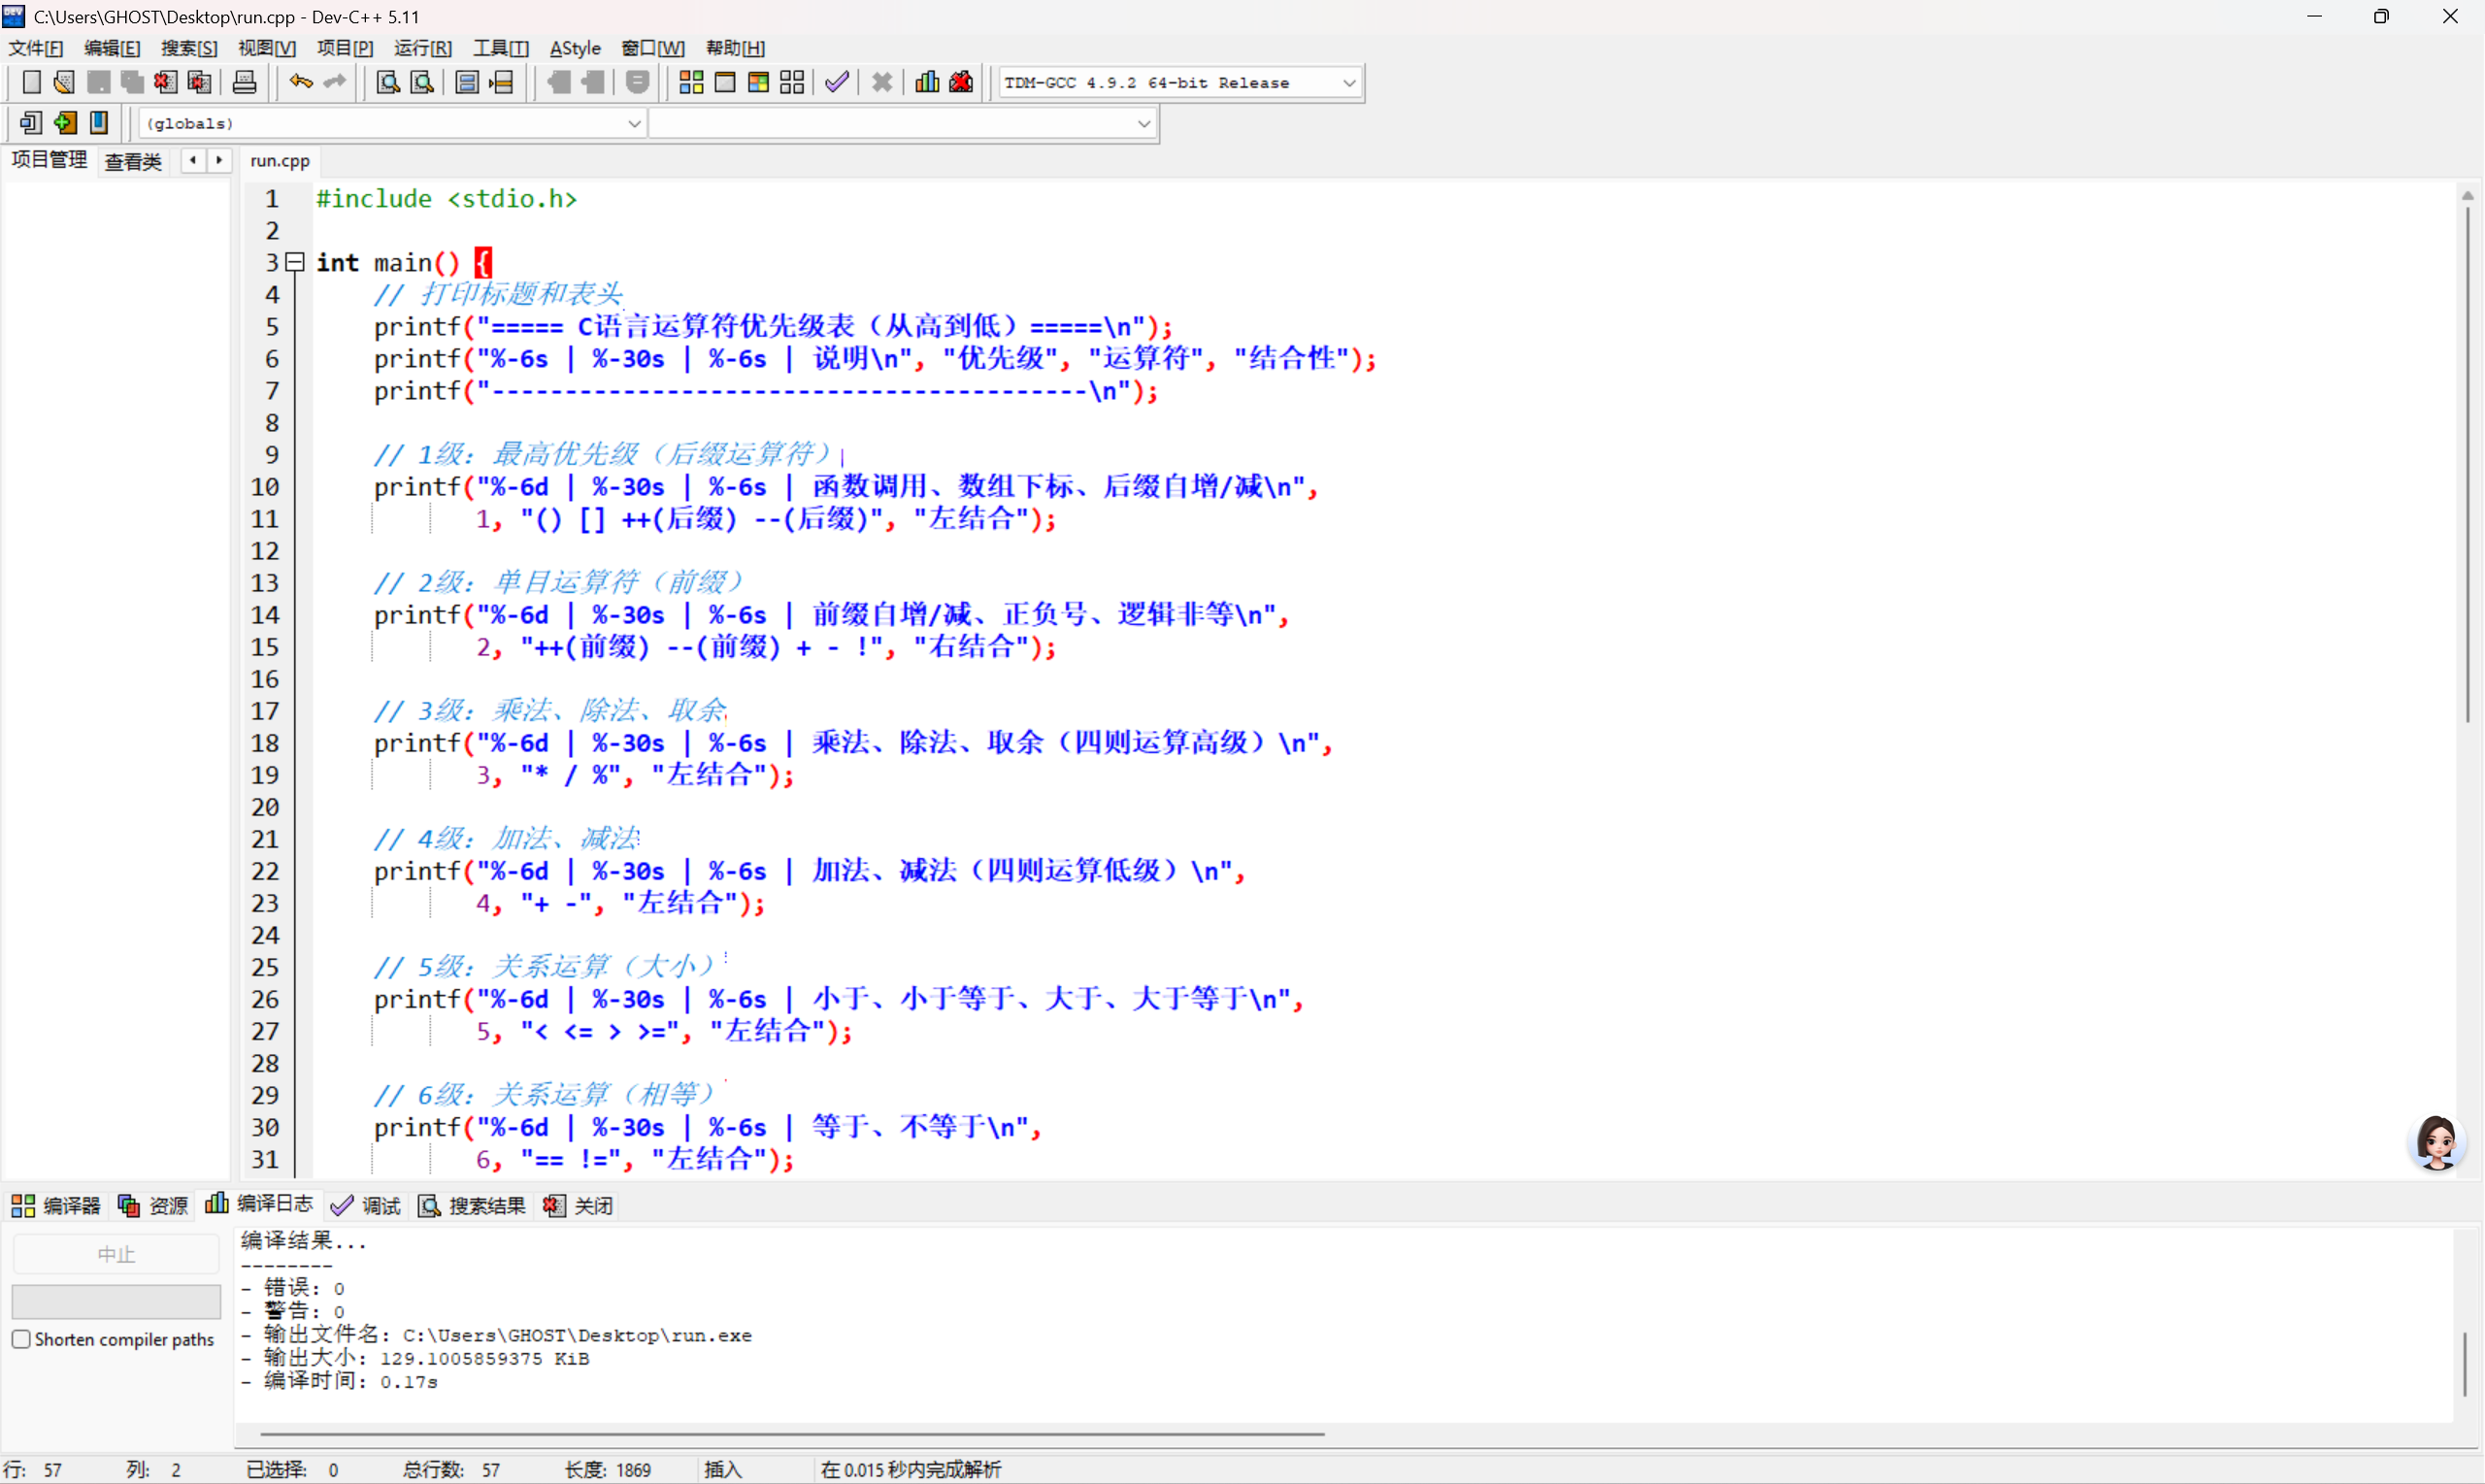Open the AStyle menu
Image resolution: width=2485 pixels, height=1484 pixels.
pyautogui.click(x=575, y=48)
